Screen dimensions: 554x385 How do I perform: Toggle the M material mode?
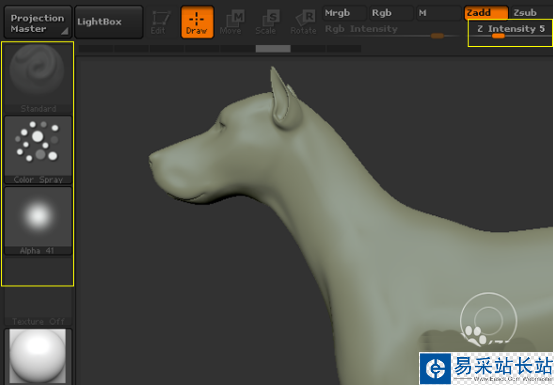438,13
